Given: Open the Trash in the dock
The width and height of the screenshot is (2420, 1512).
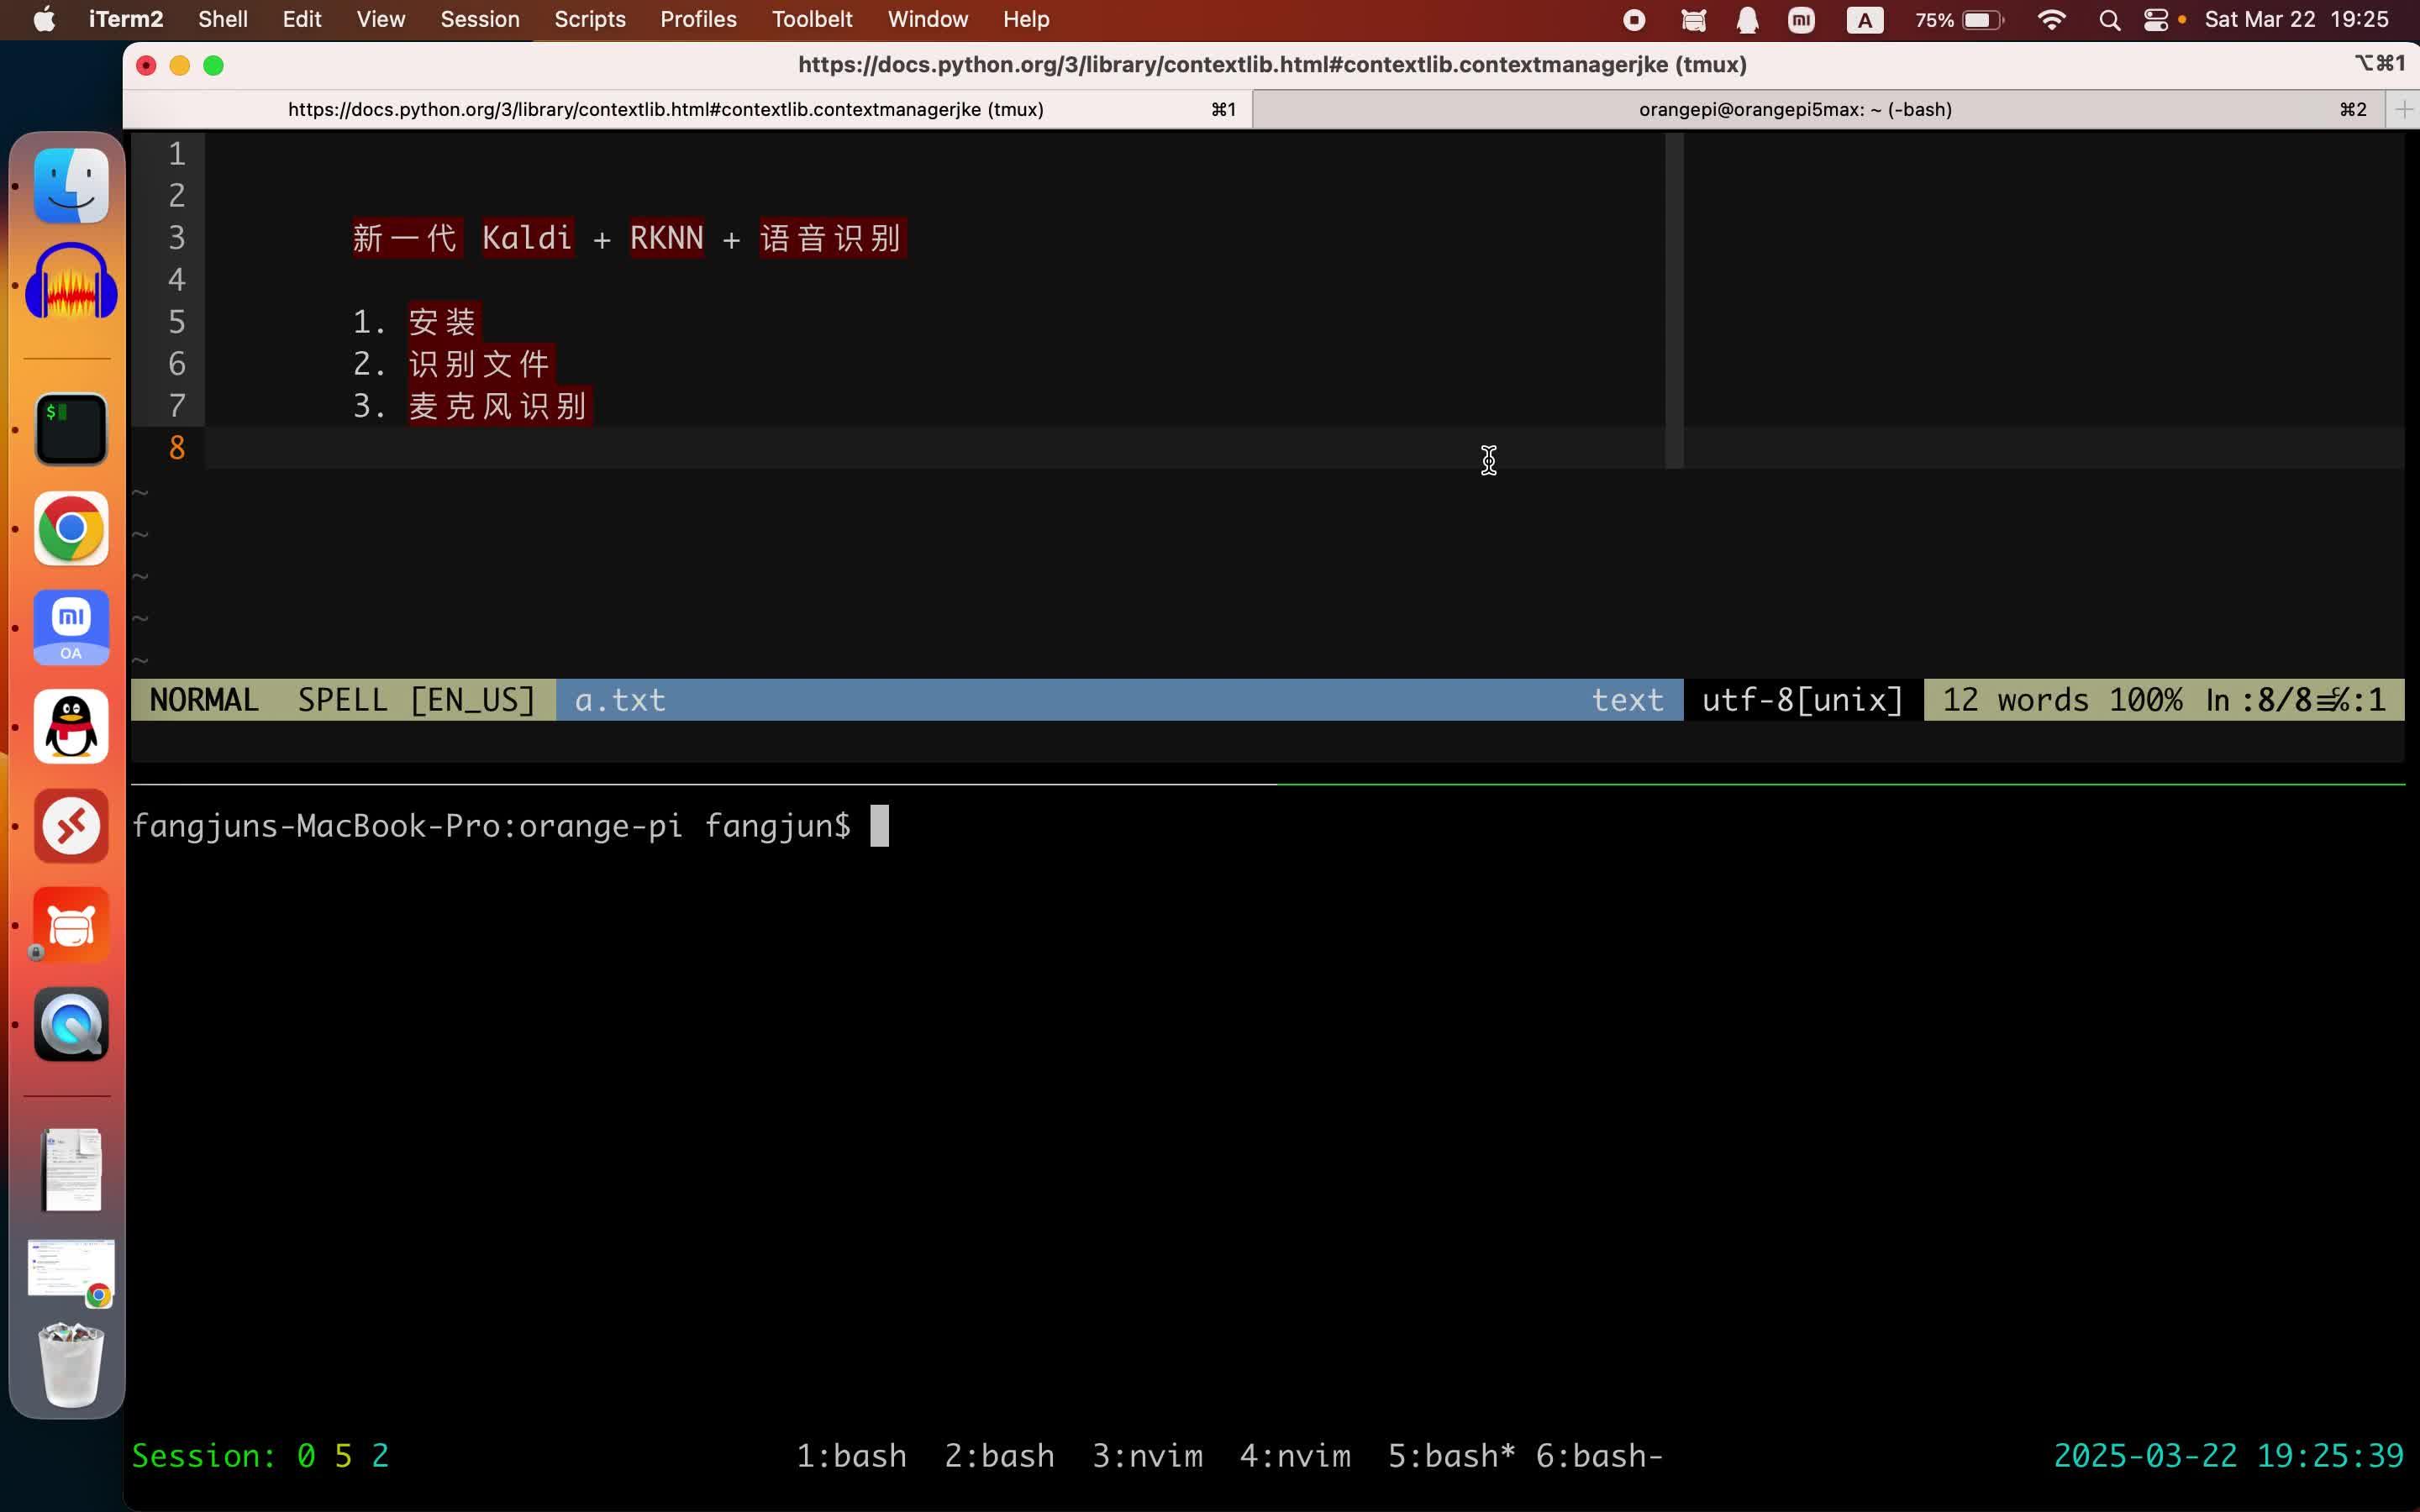Looking at the screenshot, I should click(71, 1364).
